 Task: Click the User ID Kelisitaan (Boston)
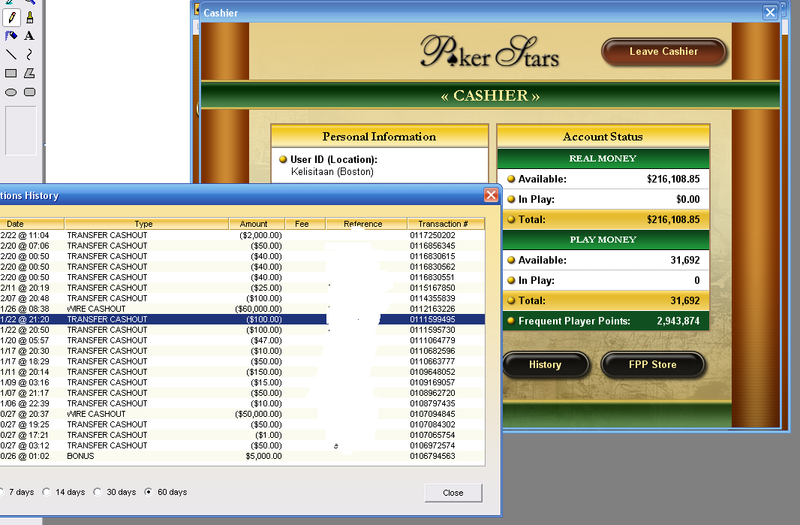point(332,171)
